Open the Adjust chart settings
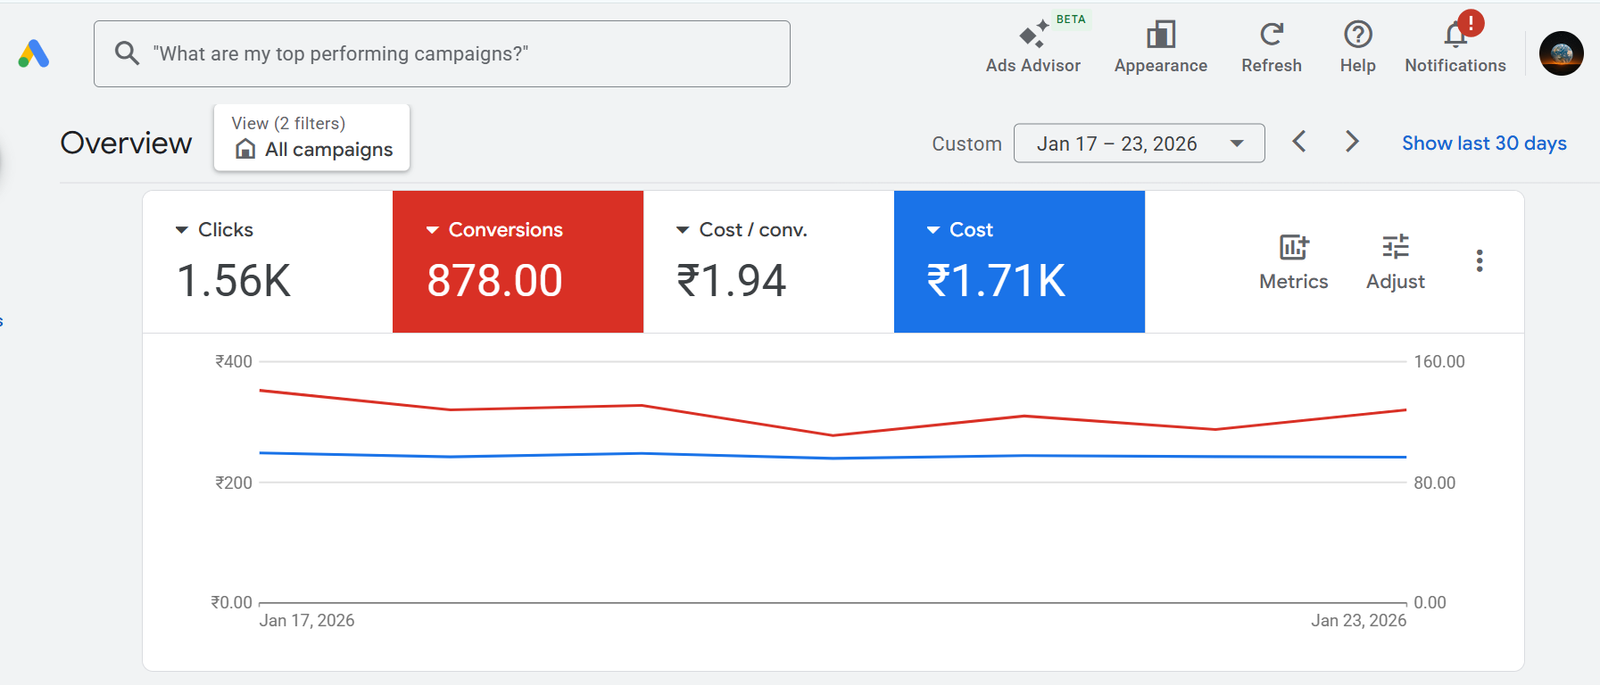Viewport: 1600px width, 685px height. (1395, 261)
